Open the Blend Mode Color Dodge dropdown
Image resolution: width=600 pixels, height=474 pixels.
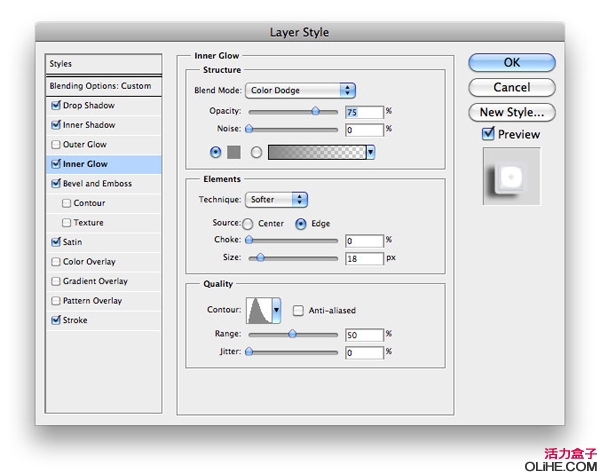pyautogui.click(x=300, y=90)
